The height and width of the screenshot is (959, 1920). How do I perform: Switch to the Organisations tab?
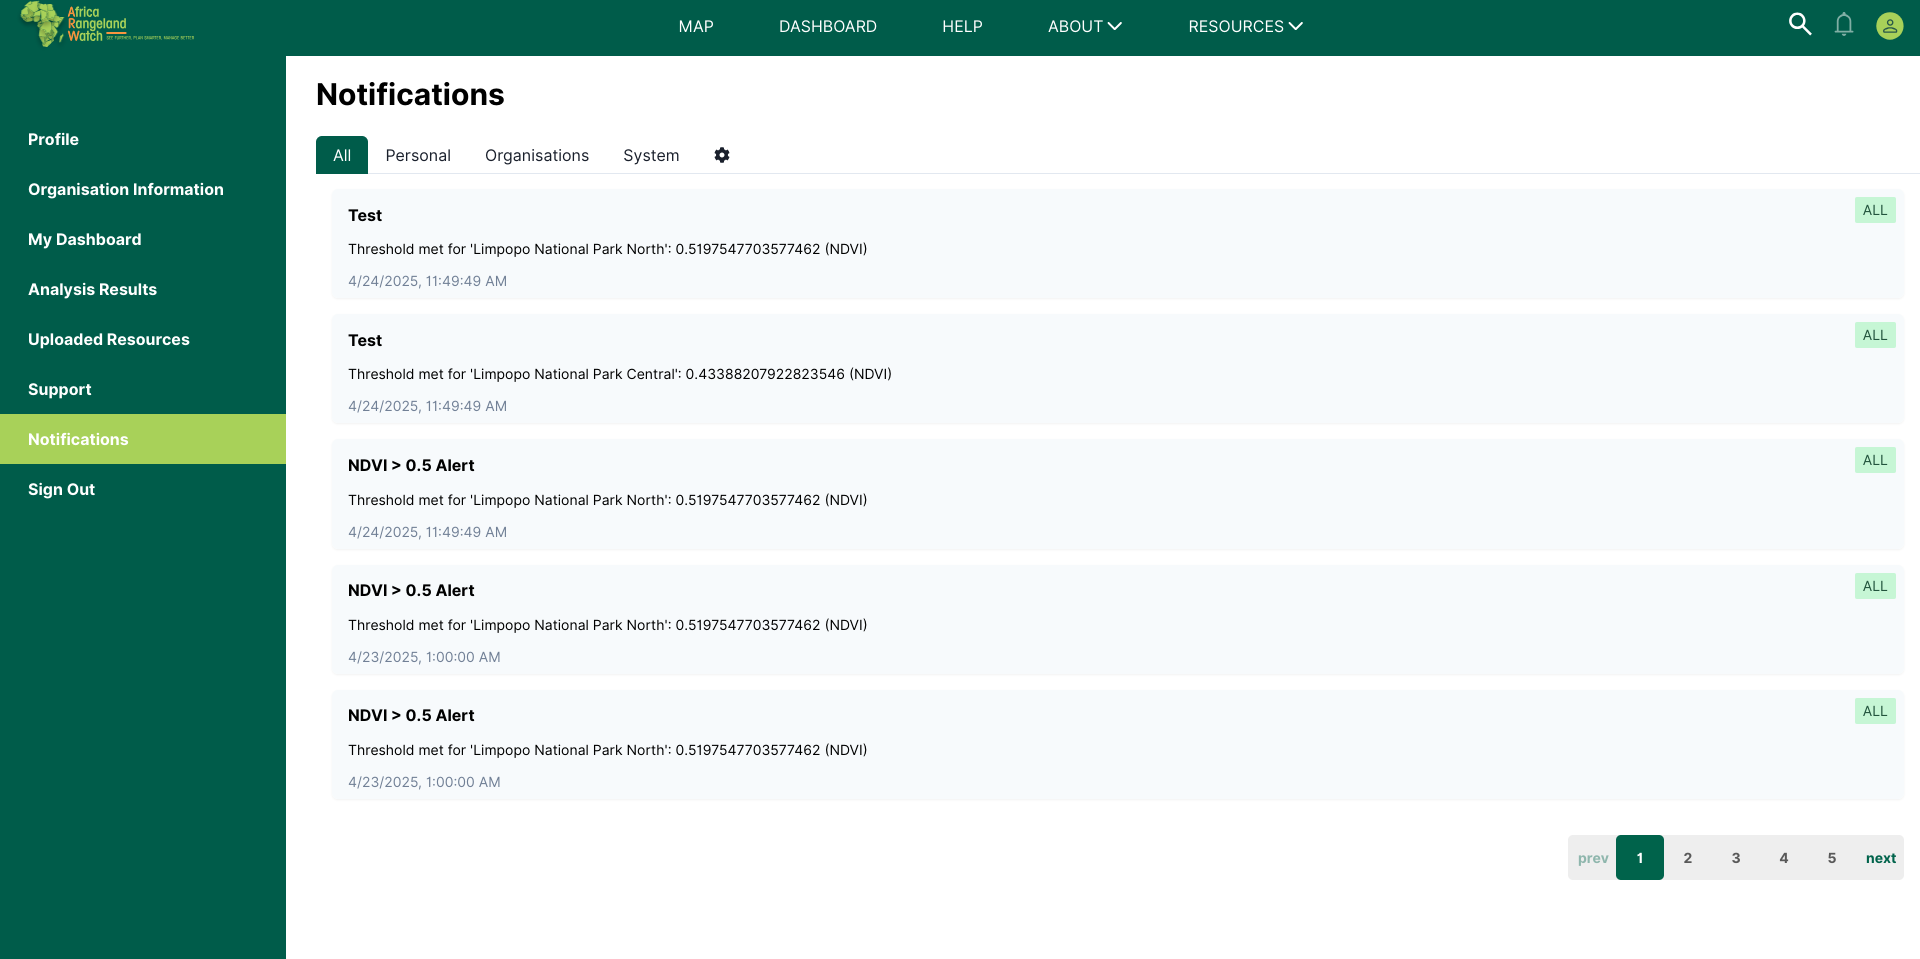[537, 155]
